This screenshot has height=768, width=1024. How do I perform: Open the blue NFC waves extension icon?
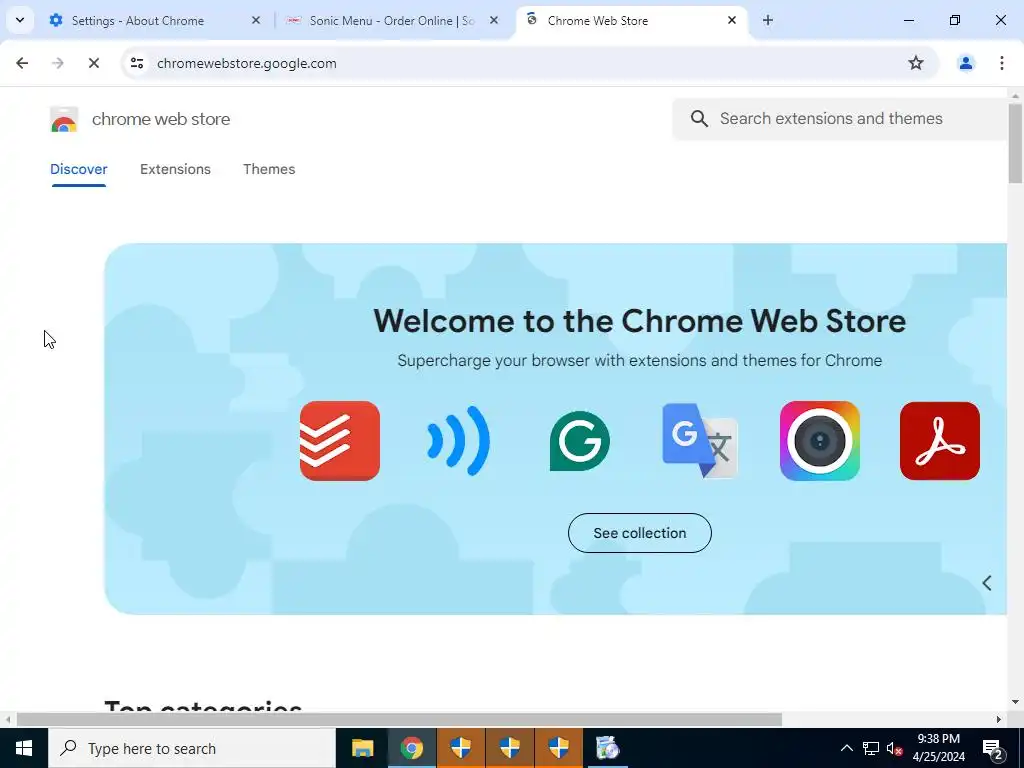pos(458,441)
